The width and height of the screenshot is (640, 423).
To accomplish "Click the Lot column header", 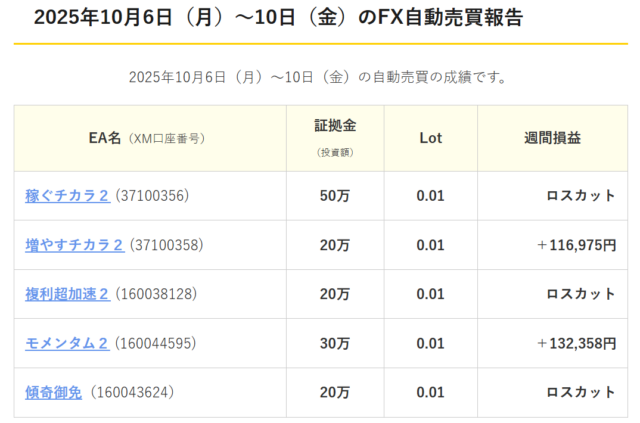I will pos(430,138).
